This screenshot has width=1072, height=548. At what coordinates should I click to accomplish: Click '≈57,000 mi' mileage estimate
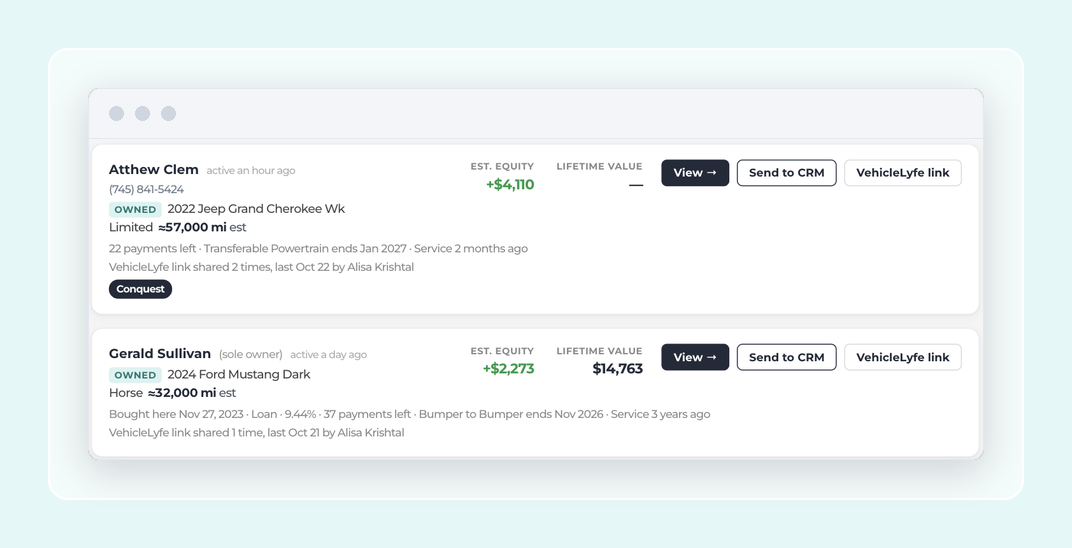point(192,228)
